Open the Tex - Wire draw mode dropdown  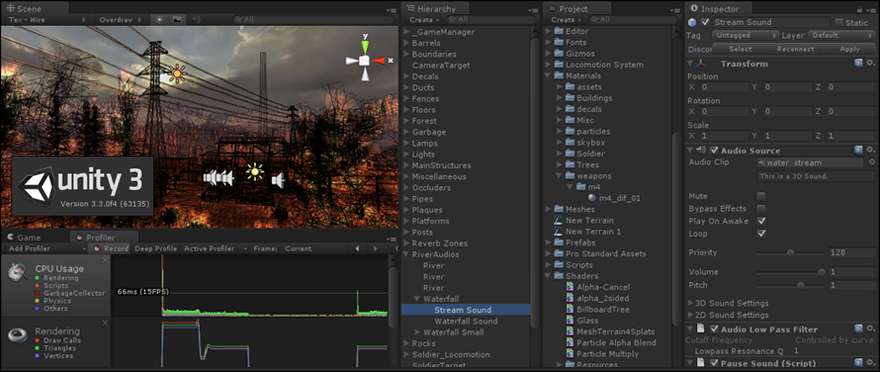tap(47, 19)
